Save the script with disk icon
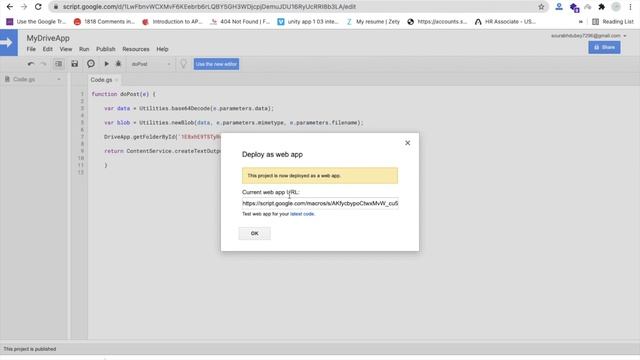 click(75, 64)
